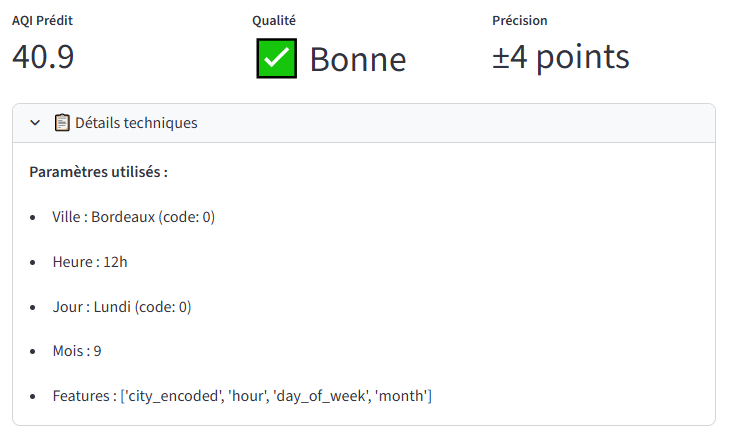Click the AQI Prédit label

(x=42, y=20)
